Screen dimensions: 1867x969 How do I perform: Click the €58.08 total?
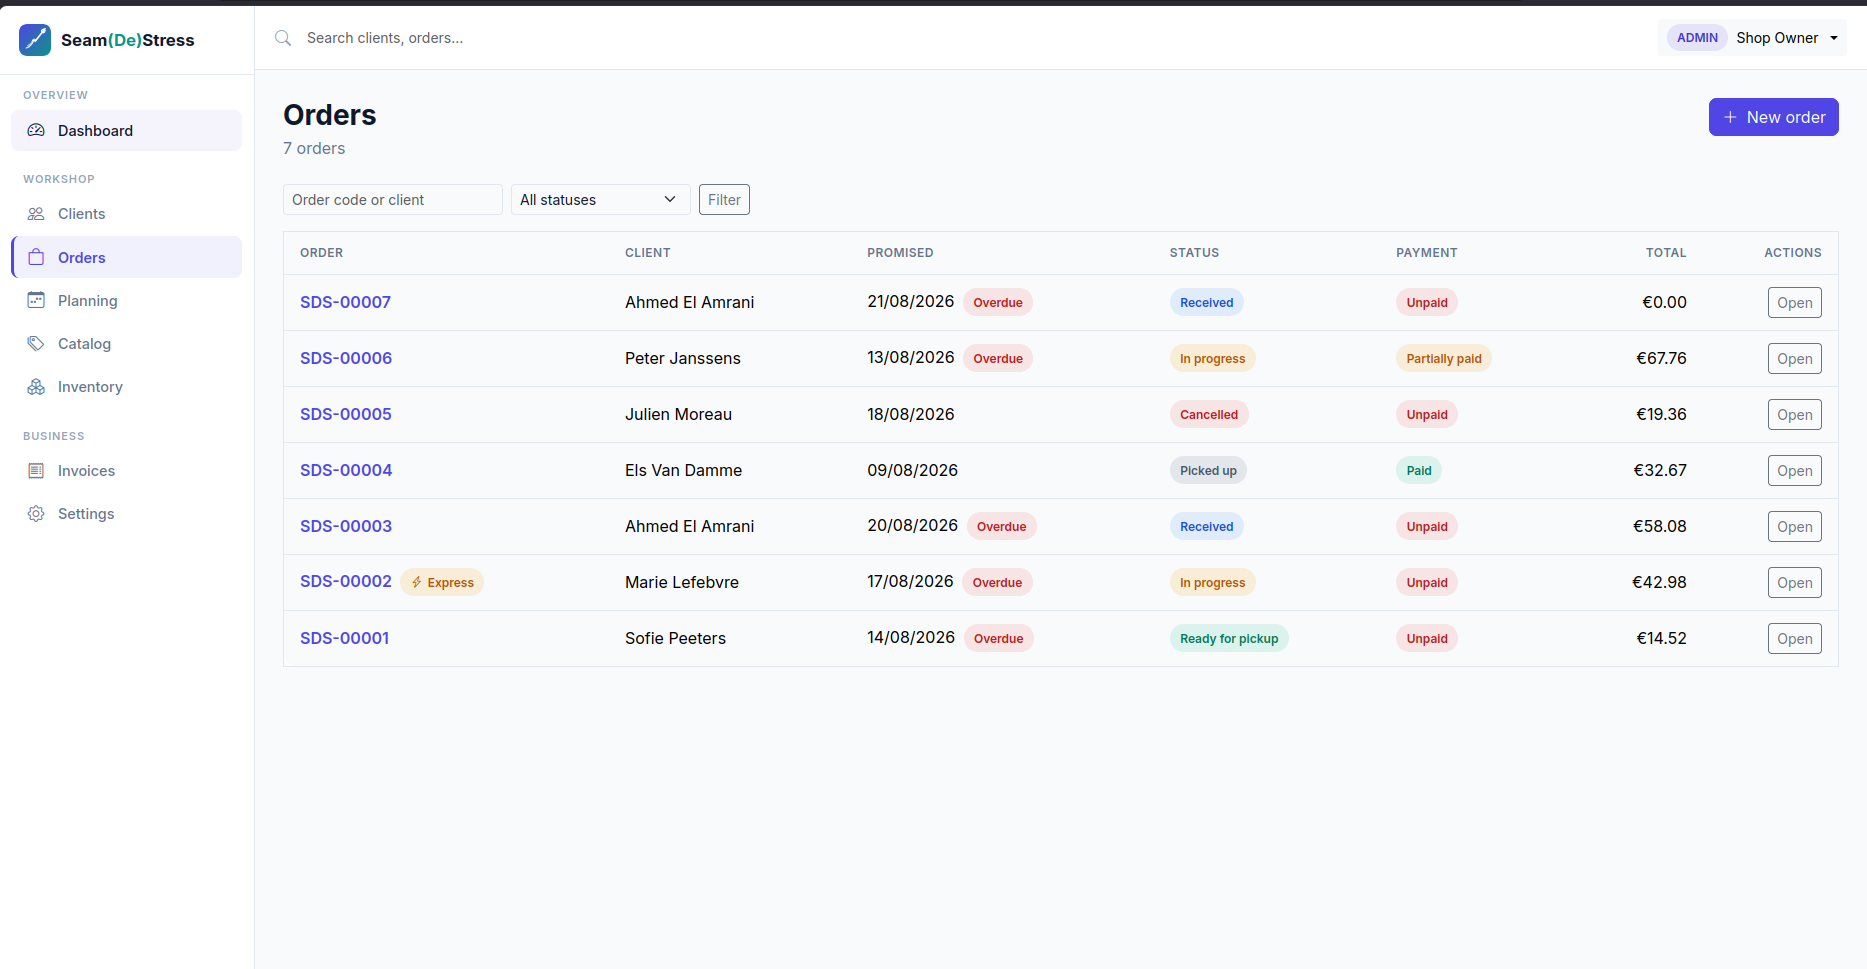tap(1659, 526)
